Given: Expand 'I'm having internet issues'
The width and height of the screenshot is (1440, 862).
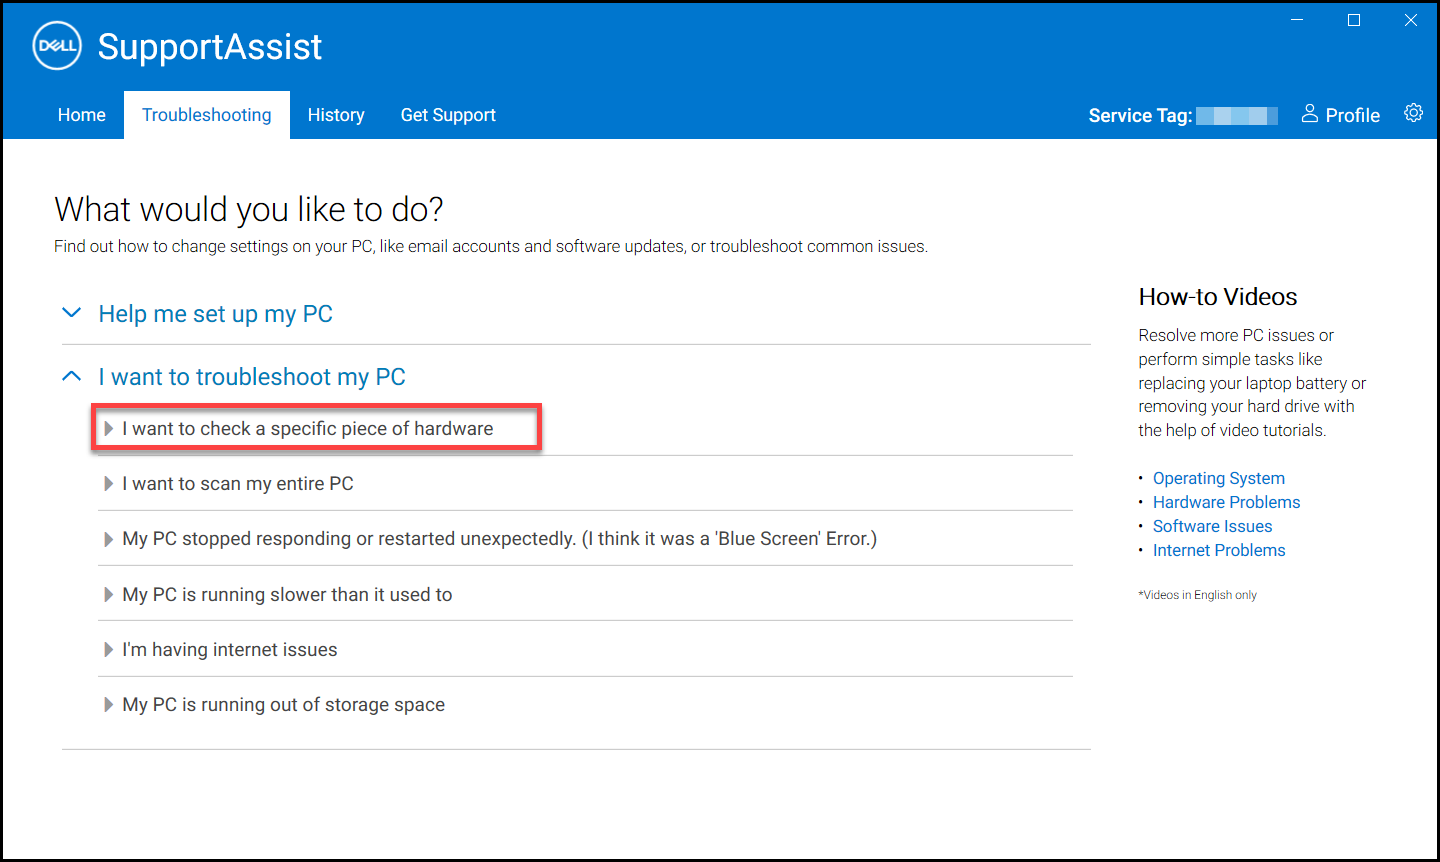Looking at the screenshot, I should [x=230, y=649].
